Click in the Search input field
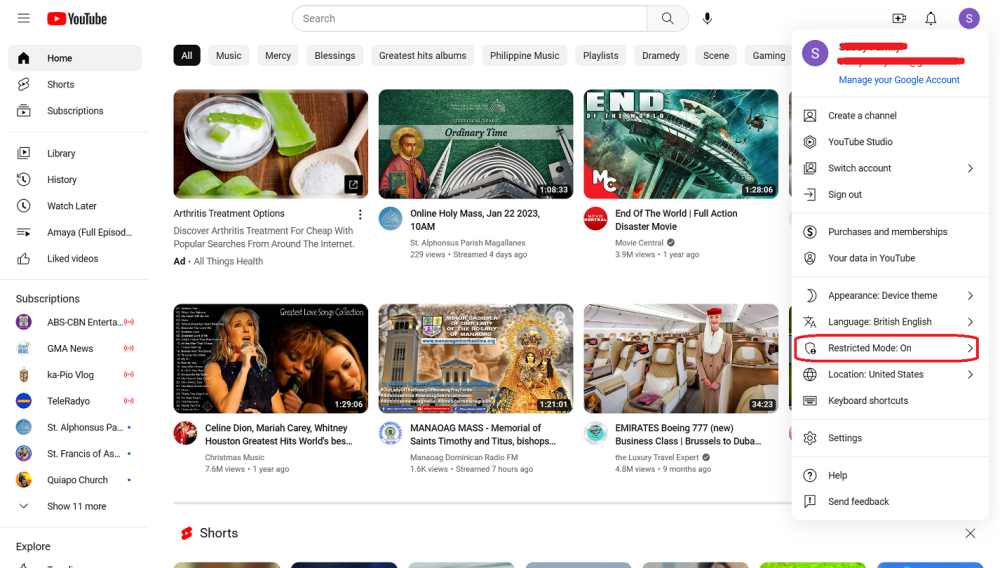1000x568 pixels. click(x=470, y=18)
